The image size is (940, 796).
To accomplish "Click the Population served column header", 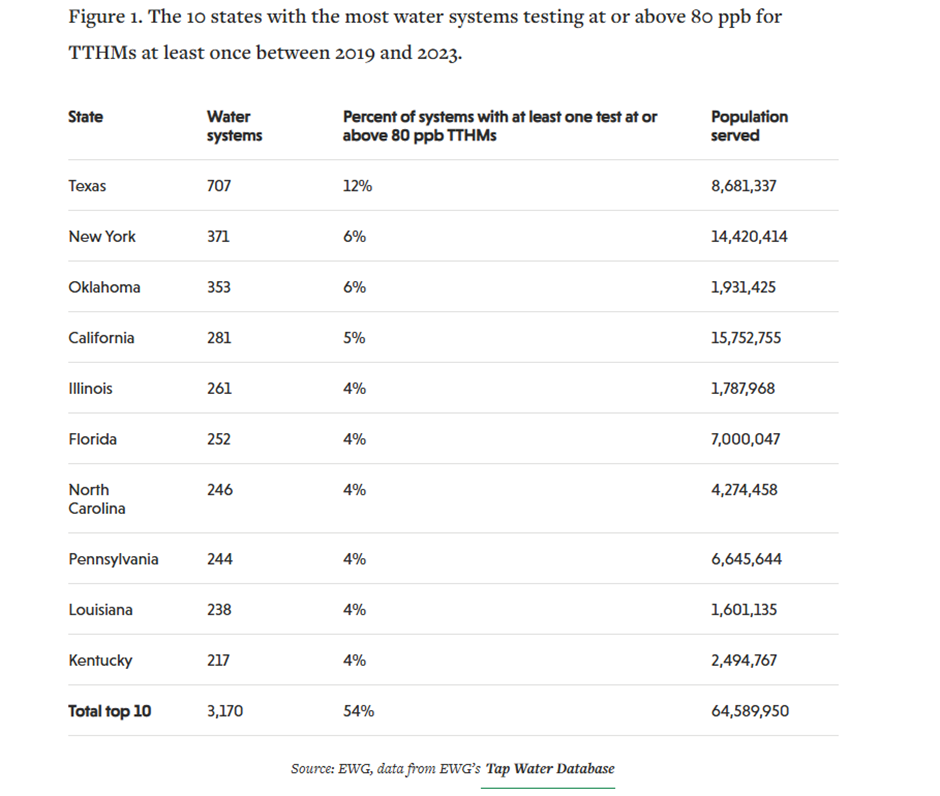I will pyautogui.click(x=749, y=126).
